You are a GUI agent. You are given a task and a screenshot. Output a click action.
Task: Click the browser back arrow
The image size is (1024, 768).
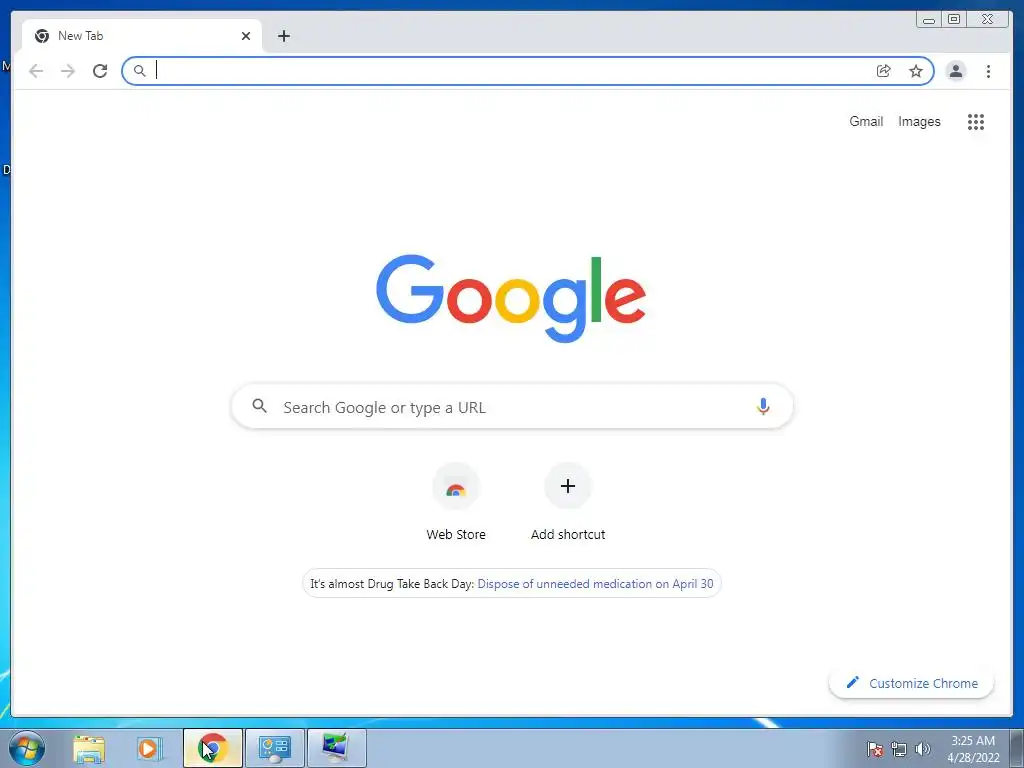pos(36,71)
